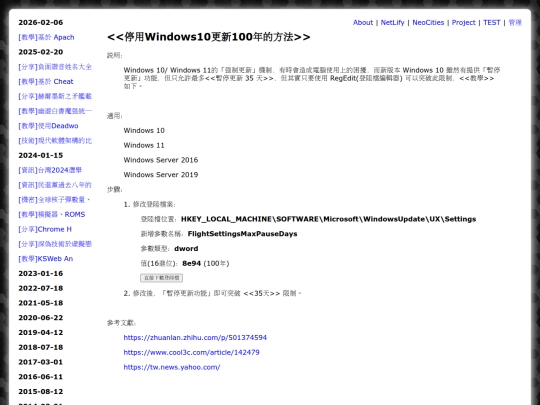Open the [教學]基於 Apach article link
Viewport: 540px width, 405px height.
46,37
